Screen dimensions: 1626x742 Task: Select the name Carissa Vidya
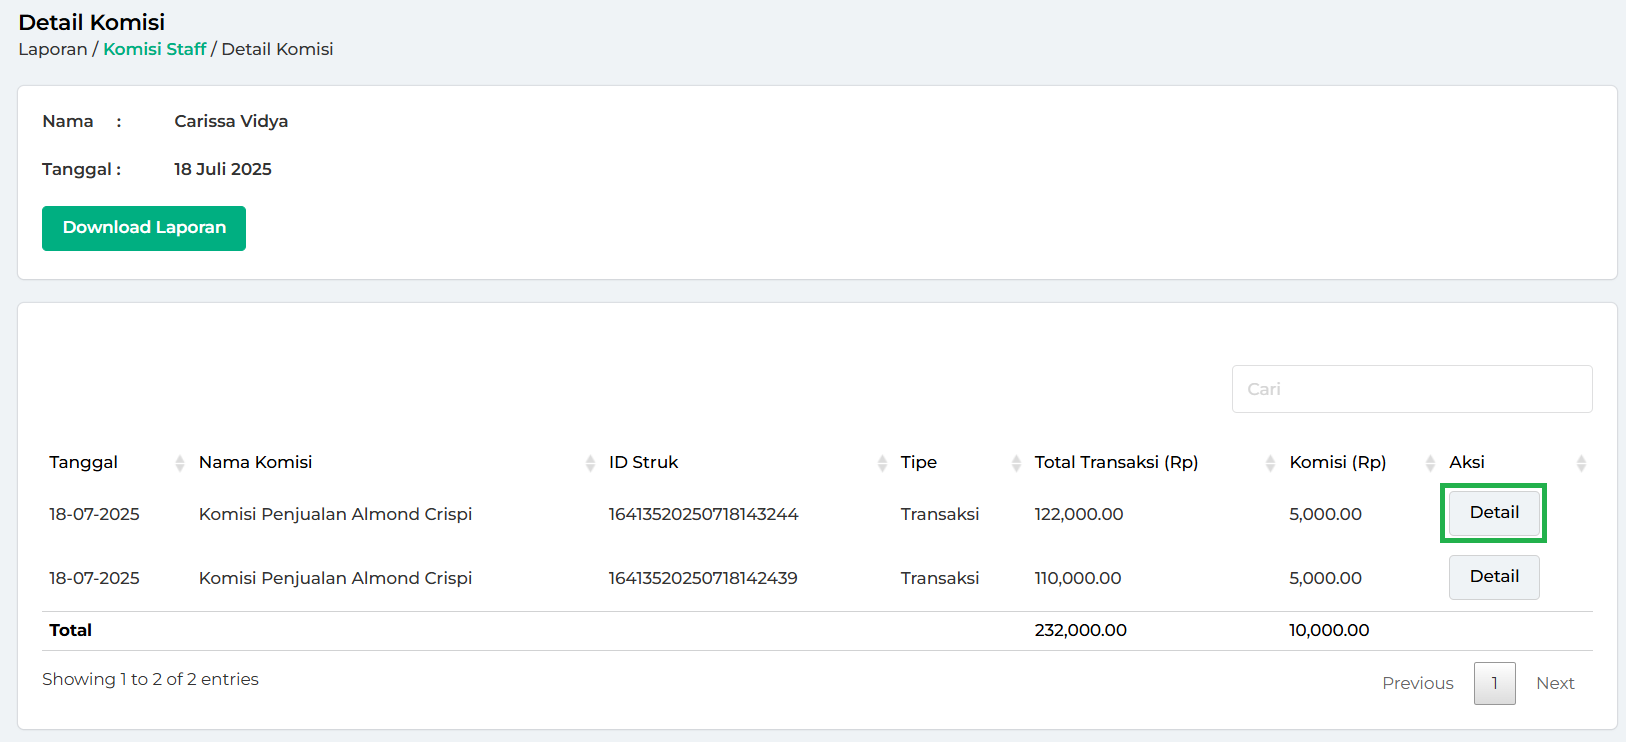(231, 121)
